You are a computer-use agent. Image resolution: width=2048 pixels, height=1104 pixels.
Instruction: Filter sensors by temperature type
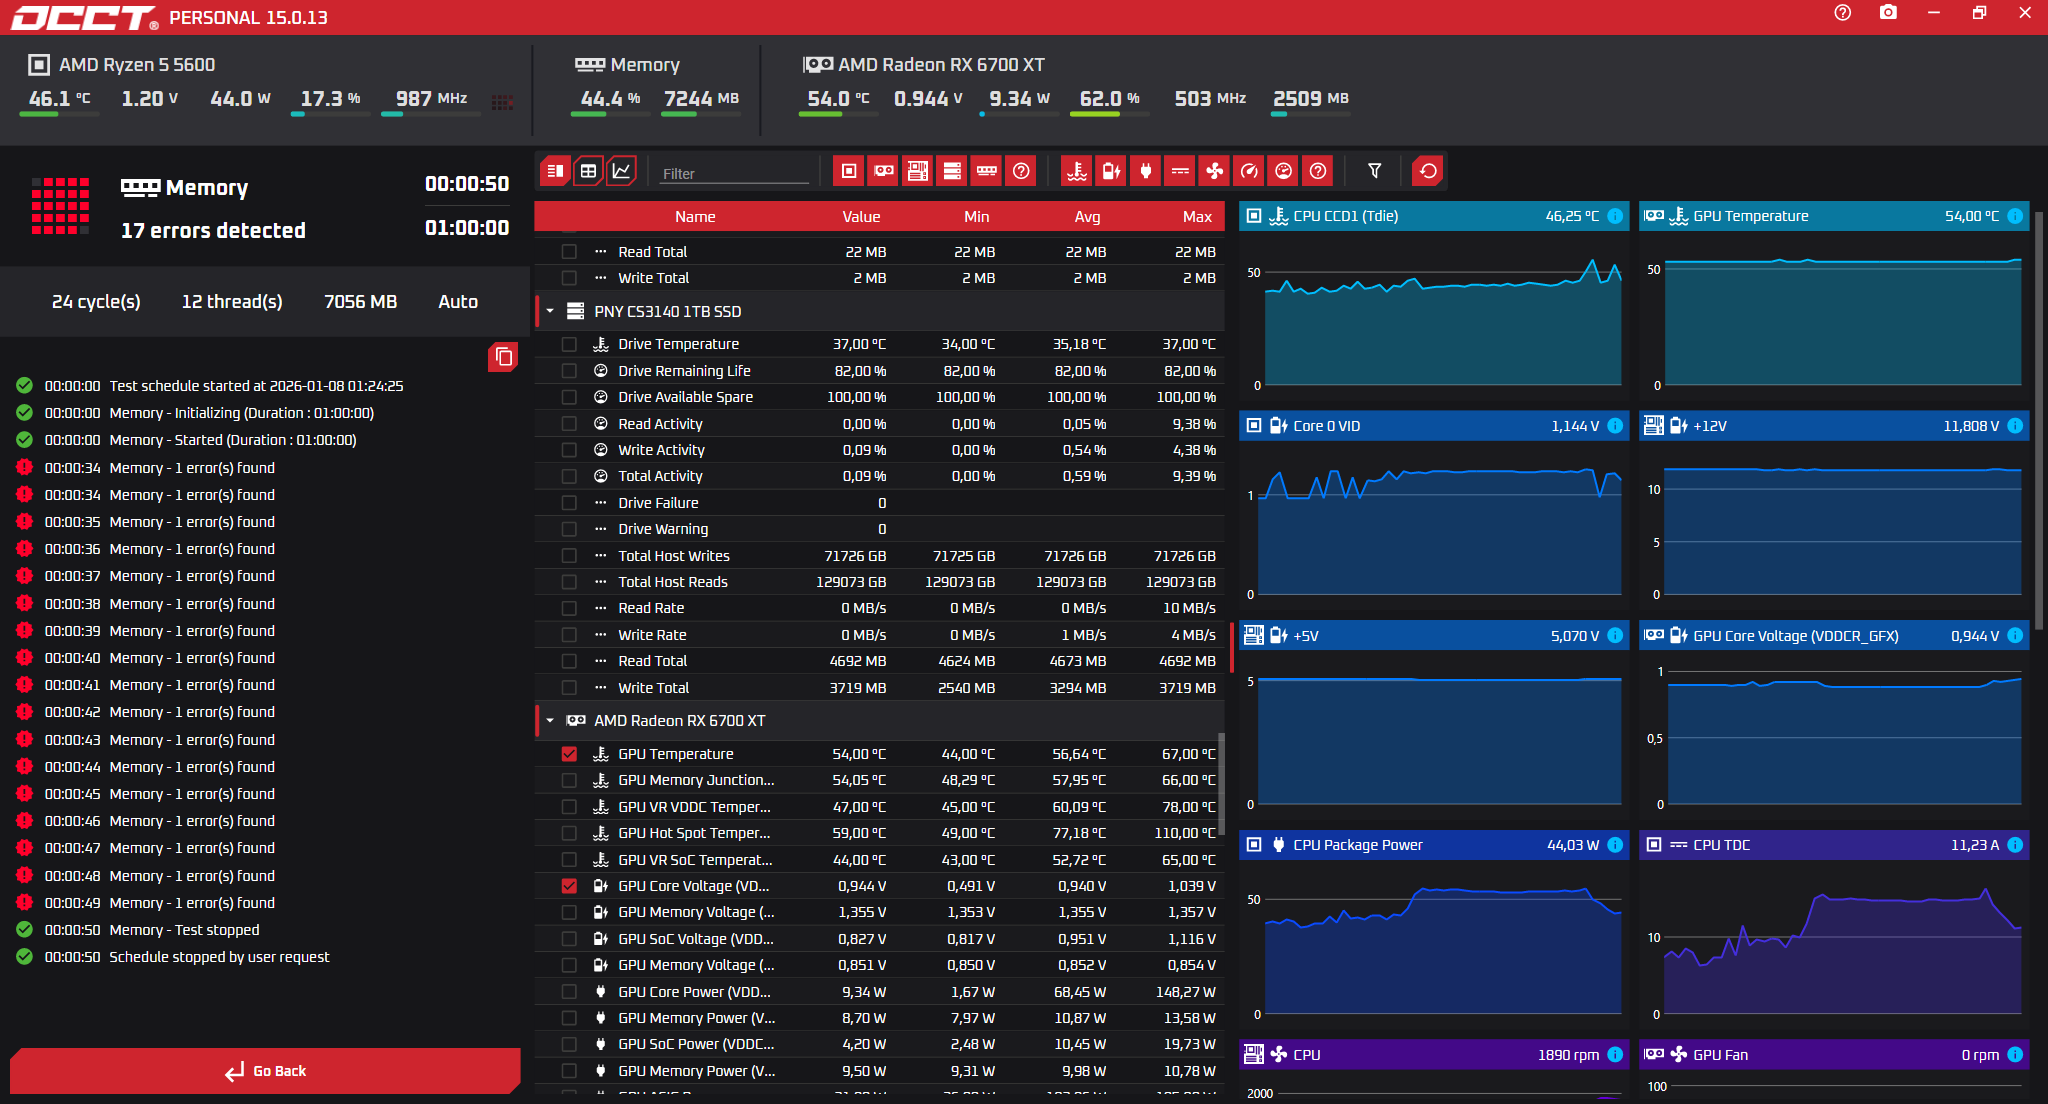point(1077,171)
